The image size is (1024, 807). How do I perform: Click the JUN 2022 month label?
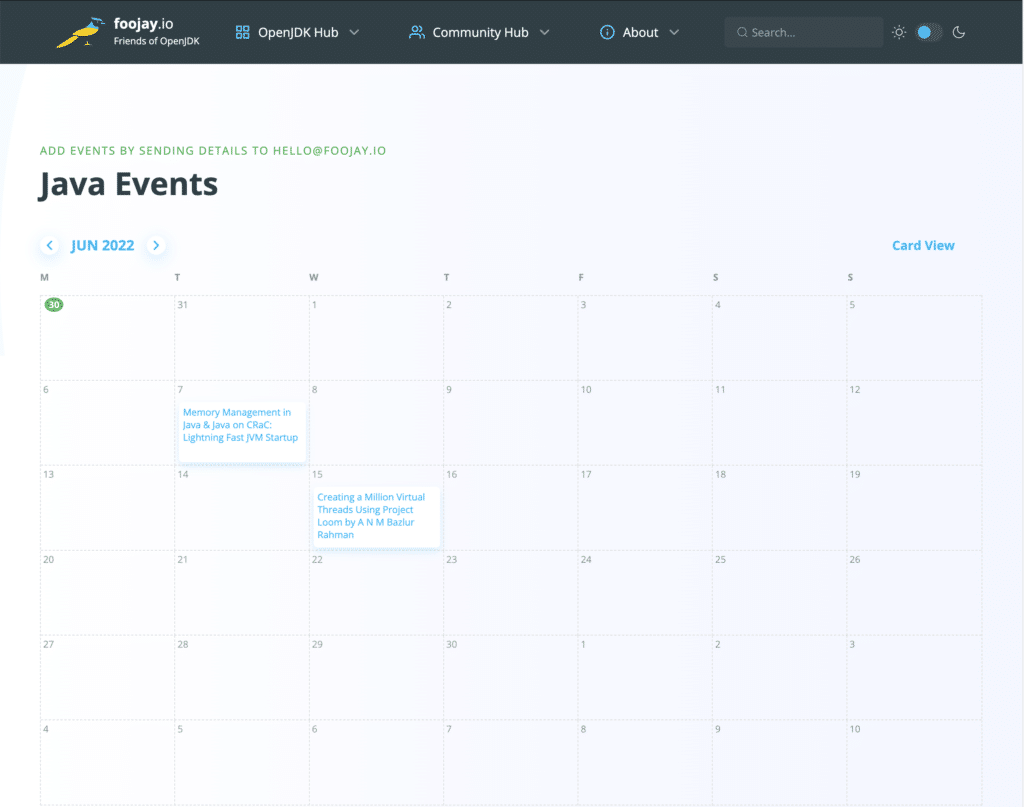[103, 245]
